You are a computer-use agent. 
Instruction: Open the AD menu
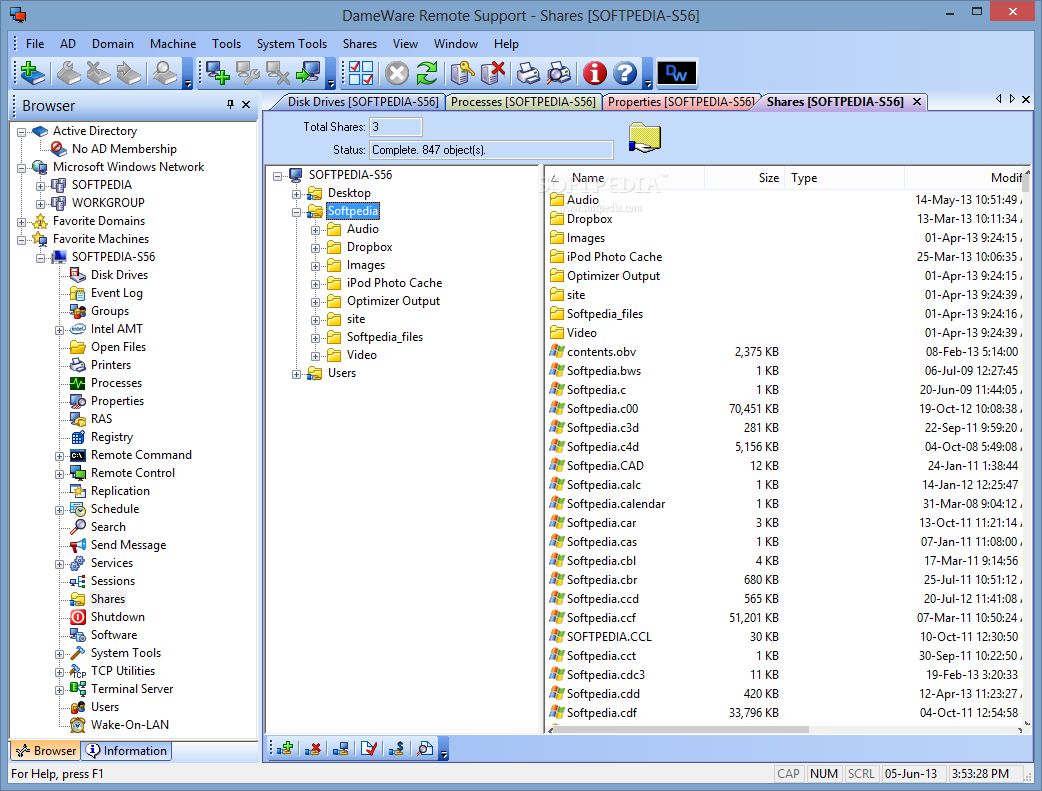point(68,44)
